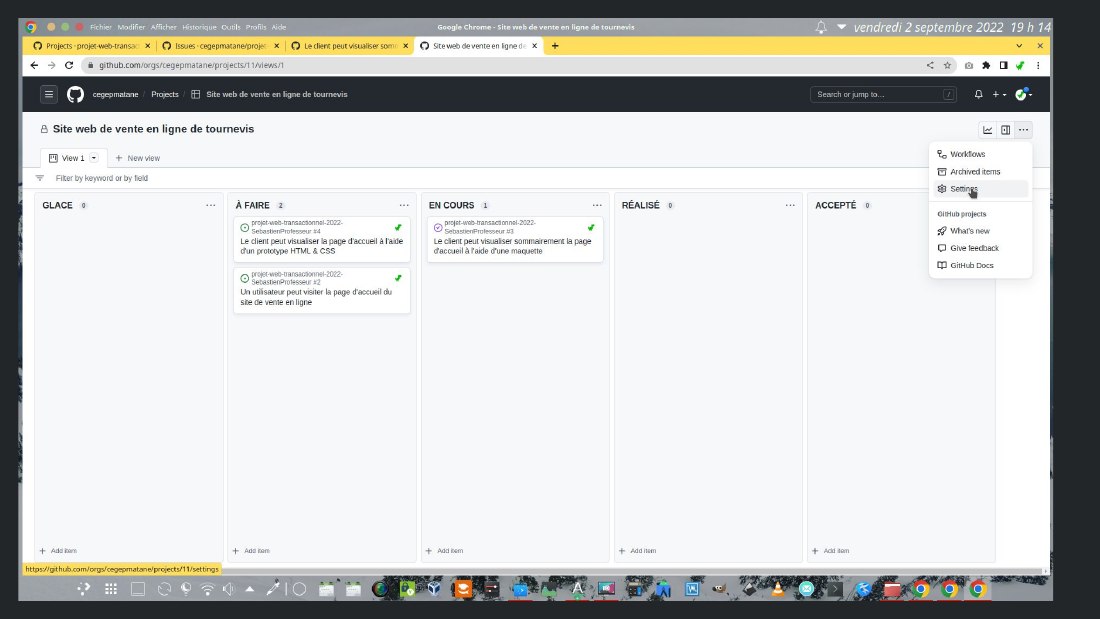Screen dimensions: 1100x619
Task: Click the Projects breadcrumb link
Action: 165,94
